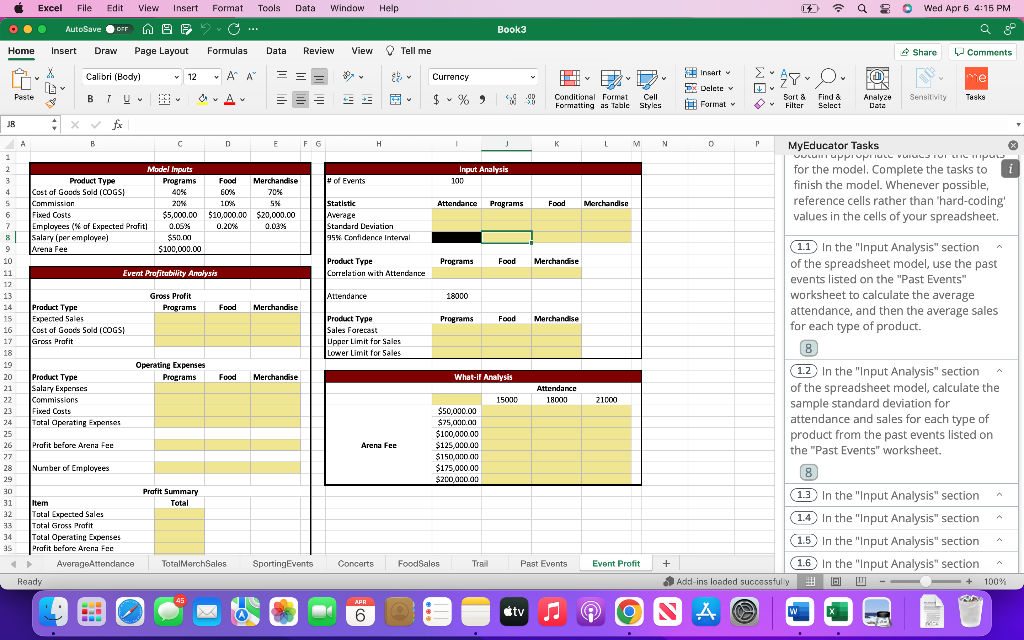Image resolution: width=1024 pixels, height=640 pixels.
Task: Click the Merge & Center icon
Action: coord(397,100)
